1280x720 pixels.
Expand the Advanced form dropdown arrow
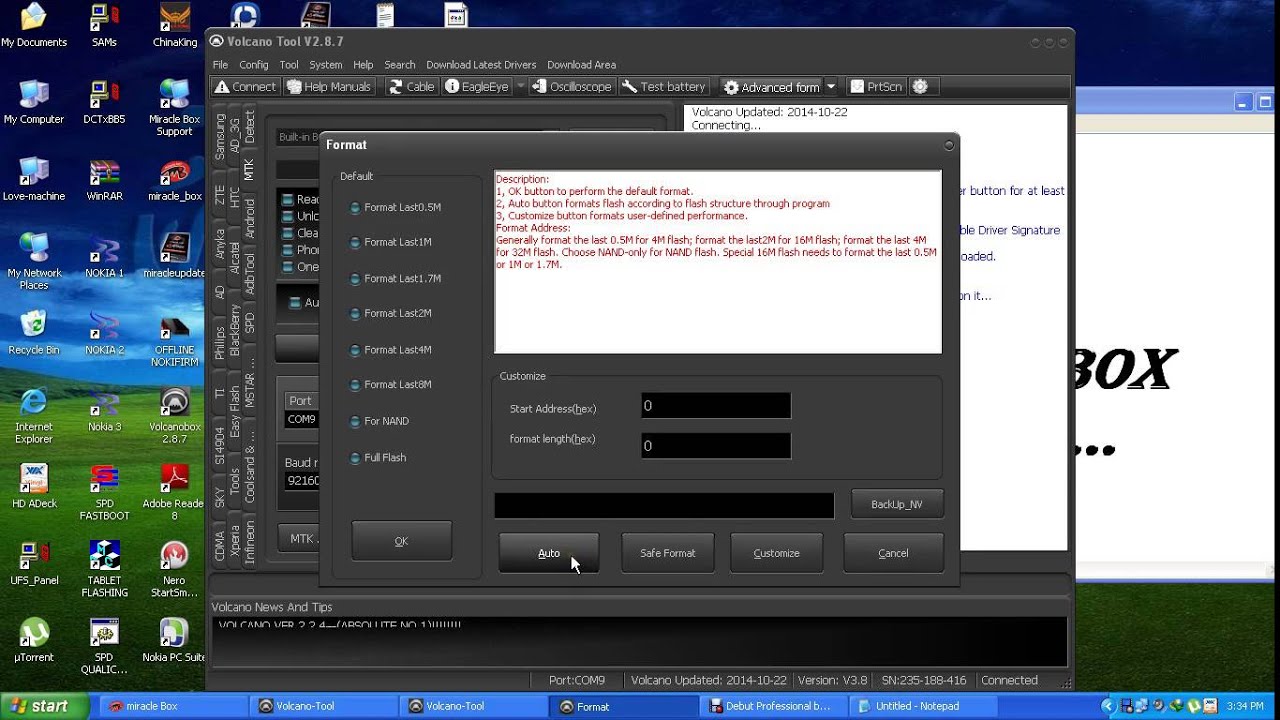coord(831,87)
